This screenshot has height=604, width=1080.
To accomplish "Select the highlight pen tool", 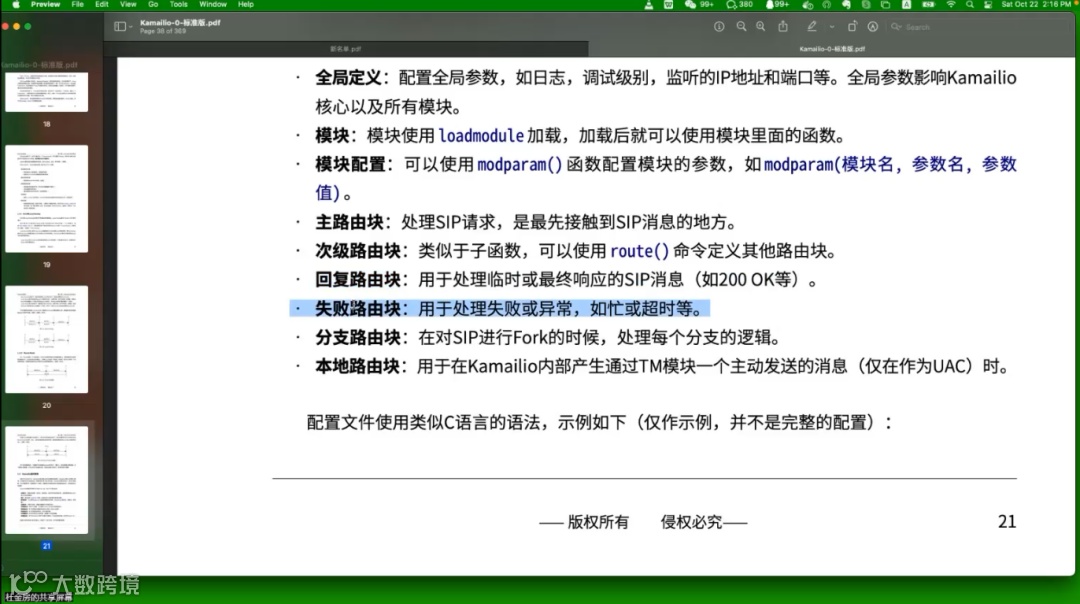I will tap(812, 27).
